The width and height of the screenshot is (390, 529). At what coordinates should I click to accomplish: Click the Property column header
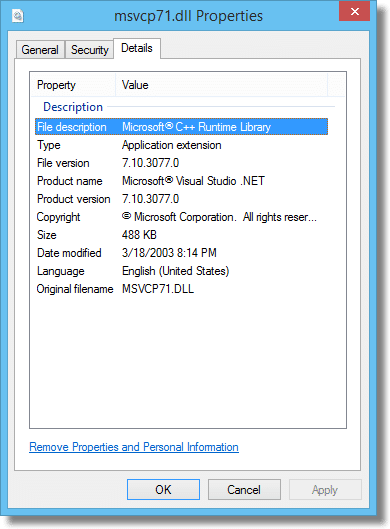tap(74, 85)
